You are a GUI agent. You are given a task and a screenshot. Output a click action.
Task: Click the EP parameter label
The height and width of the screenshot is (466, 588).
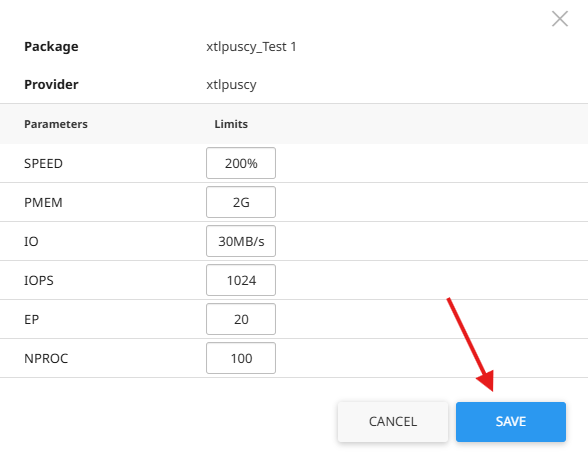[x=32, y=319]
